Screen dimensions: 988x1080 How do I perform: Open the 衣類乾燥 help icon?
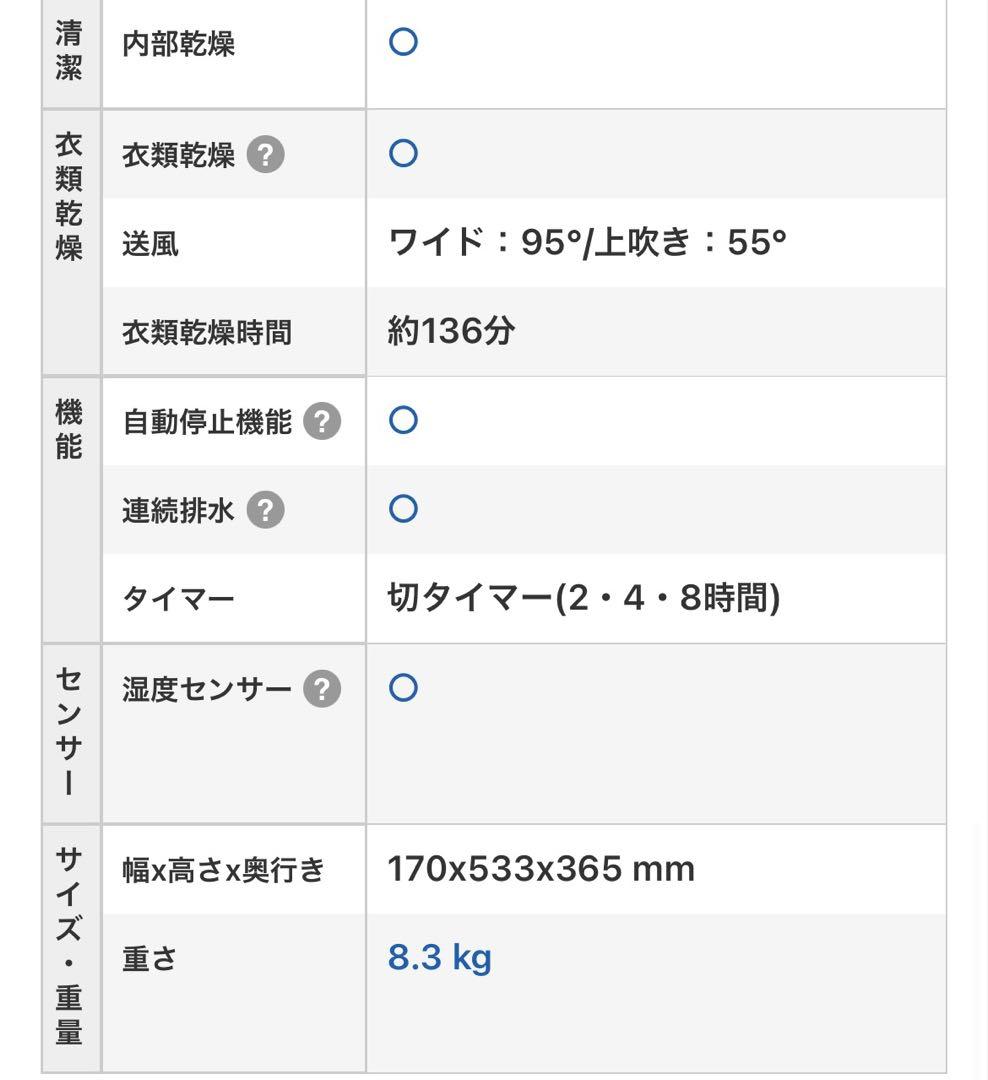[264, 154]
